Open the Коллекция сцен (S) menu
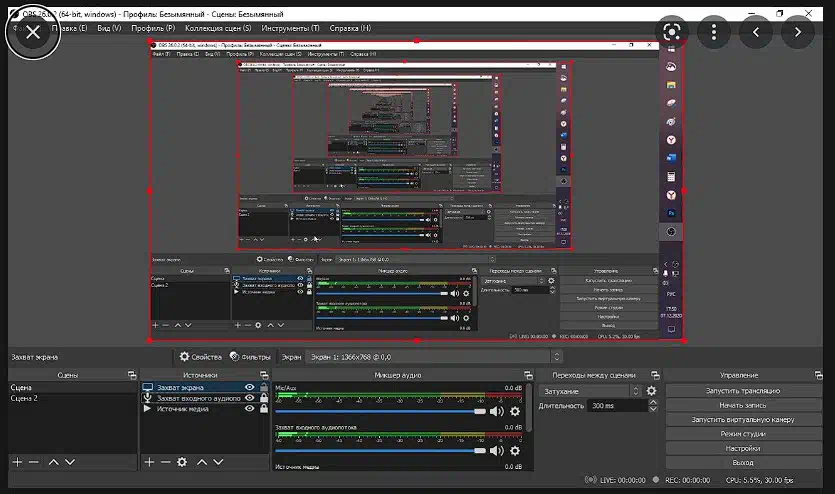The image size is (835, 494). [x=218, y=28]
